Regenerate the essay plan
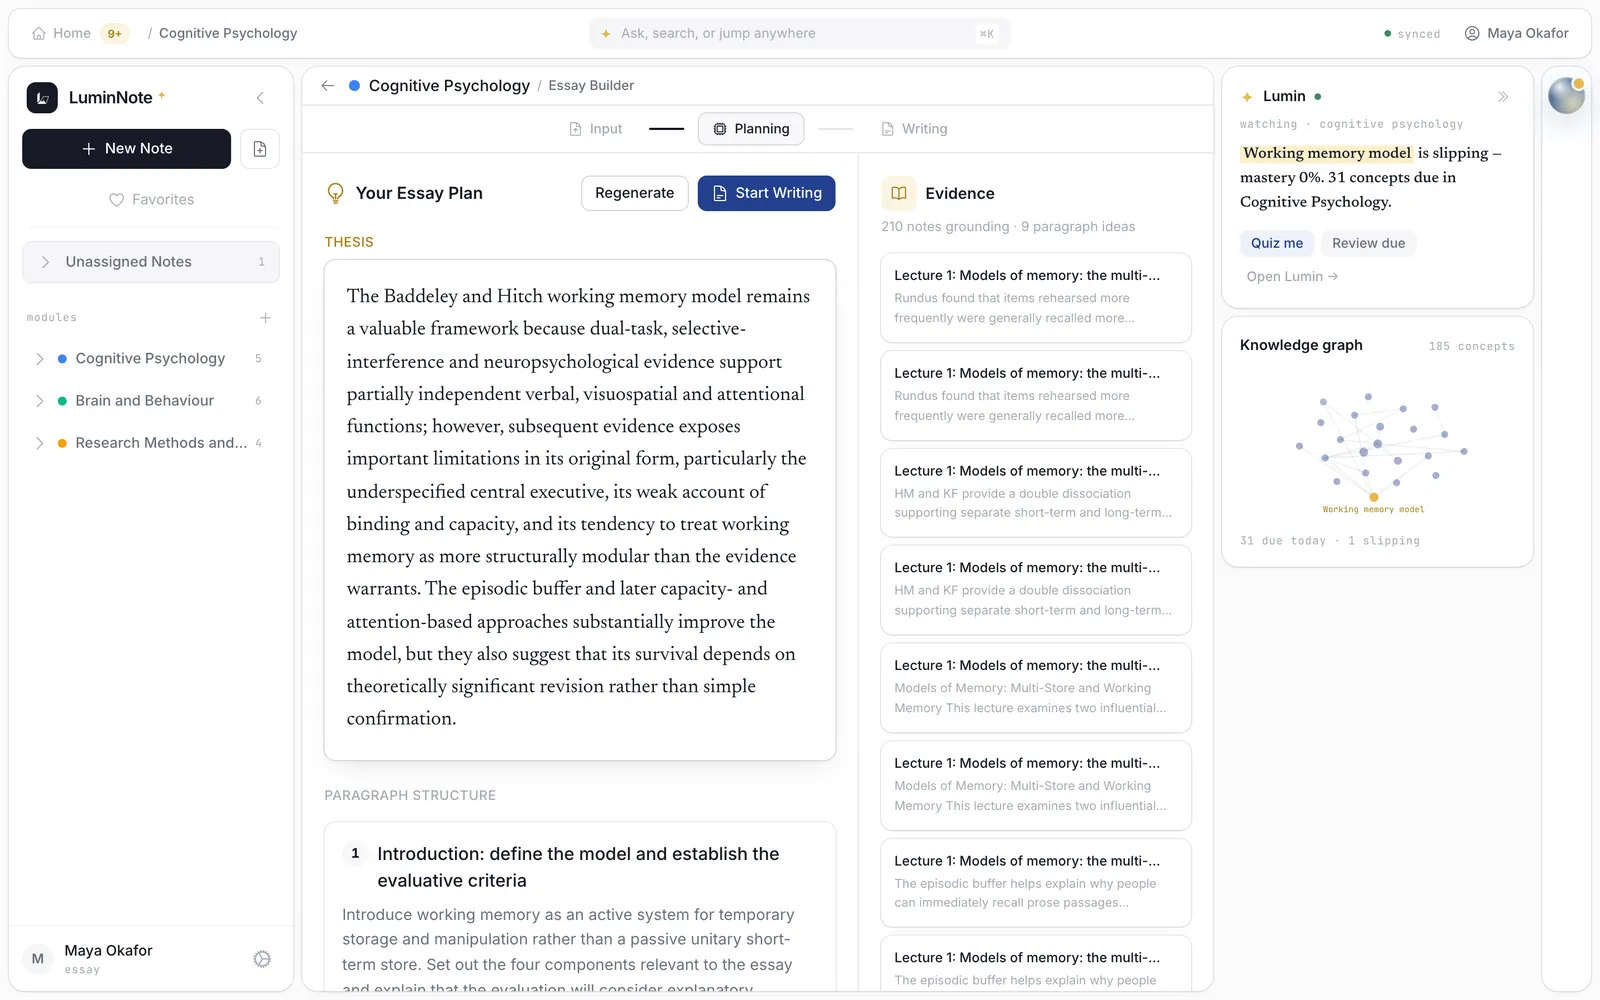 click(x=635, y=193)
